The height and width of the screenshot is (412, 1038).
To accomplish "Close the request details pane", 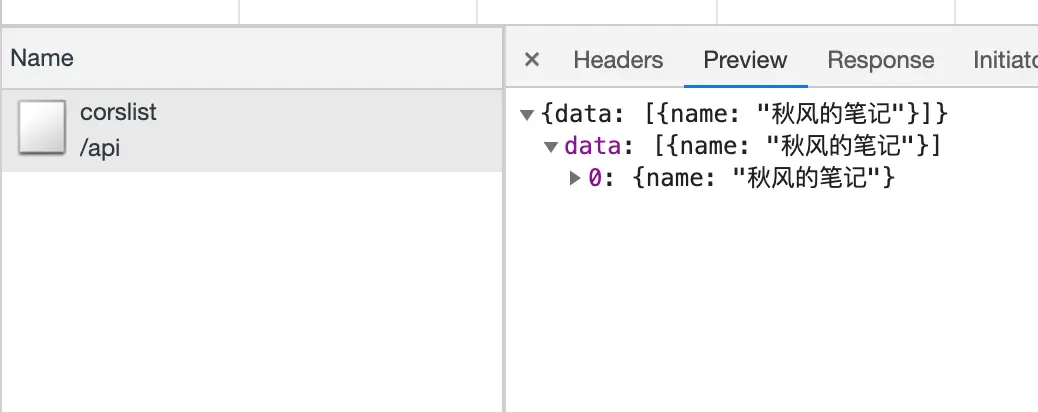I will 532,60.
